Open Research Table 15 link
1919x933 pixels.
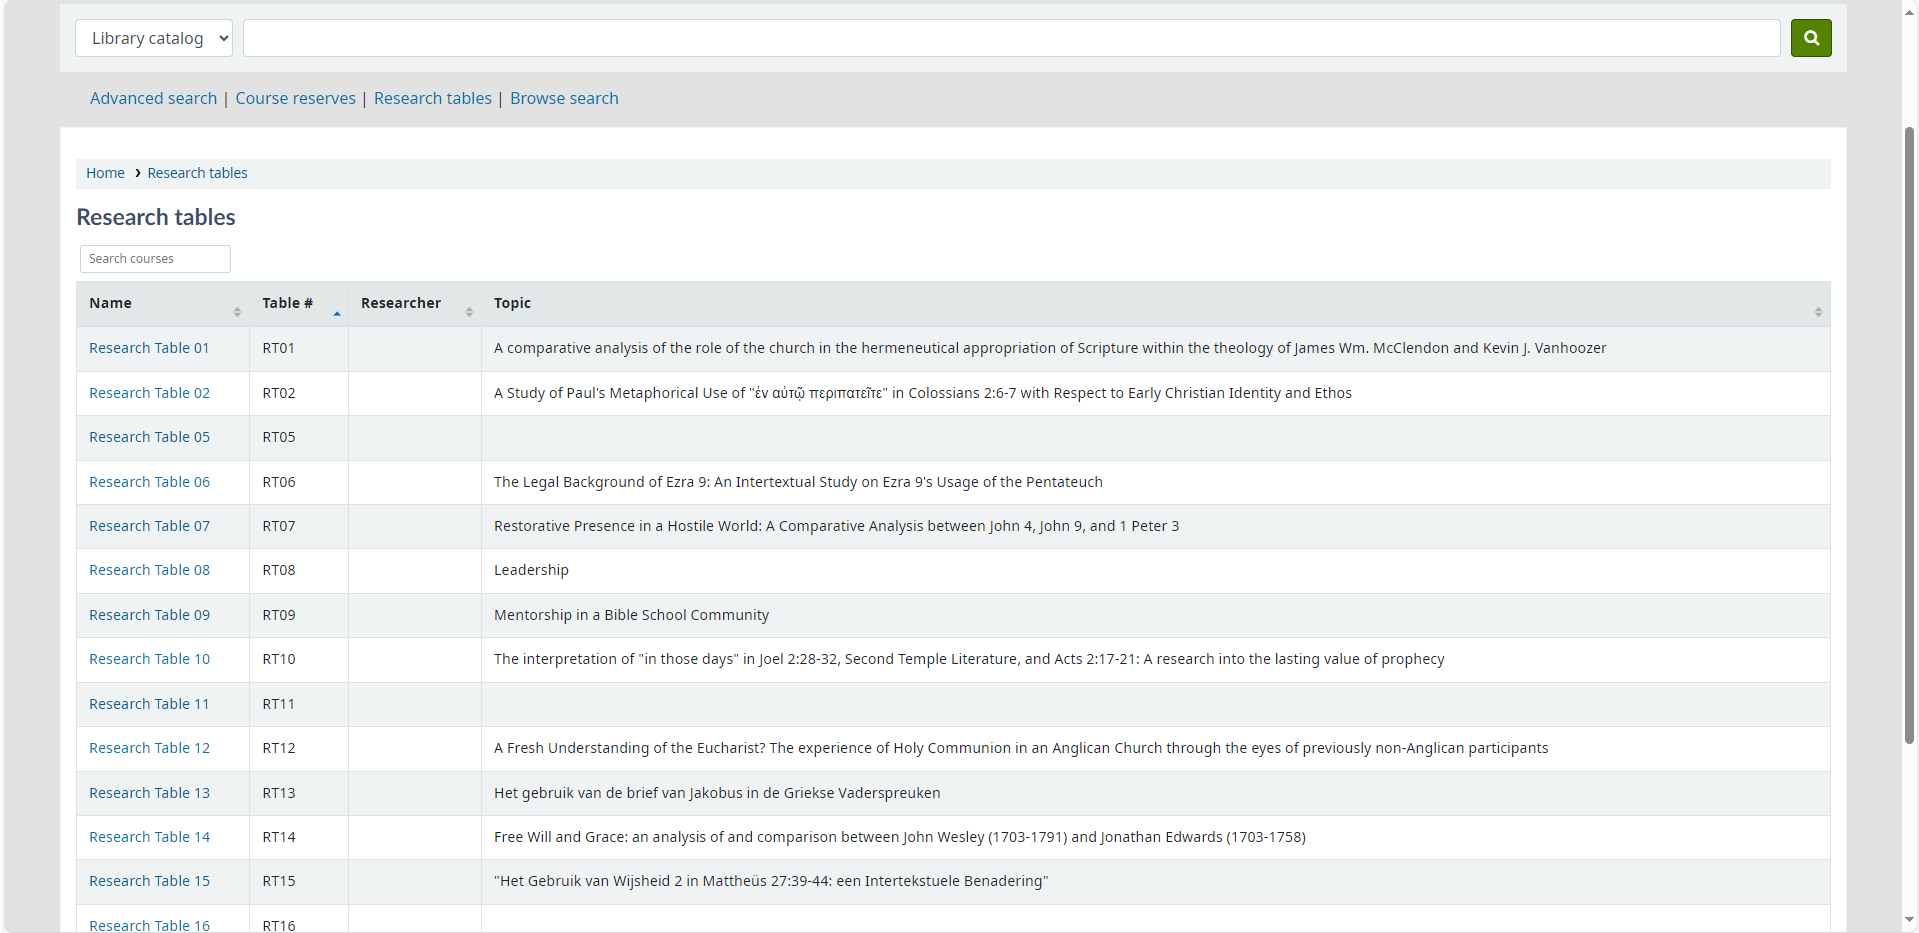tap(149, 881)
